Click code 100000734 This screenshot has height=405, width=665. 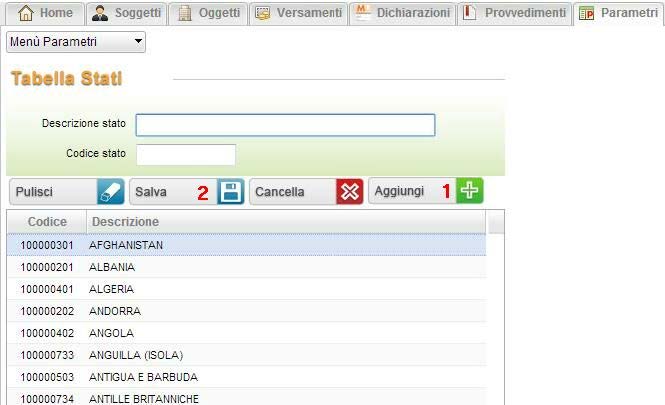47,399
